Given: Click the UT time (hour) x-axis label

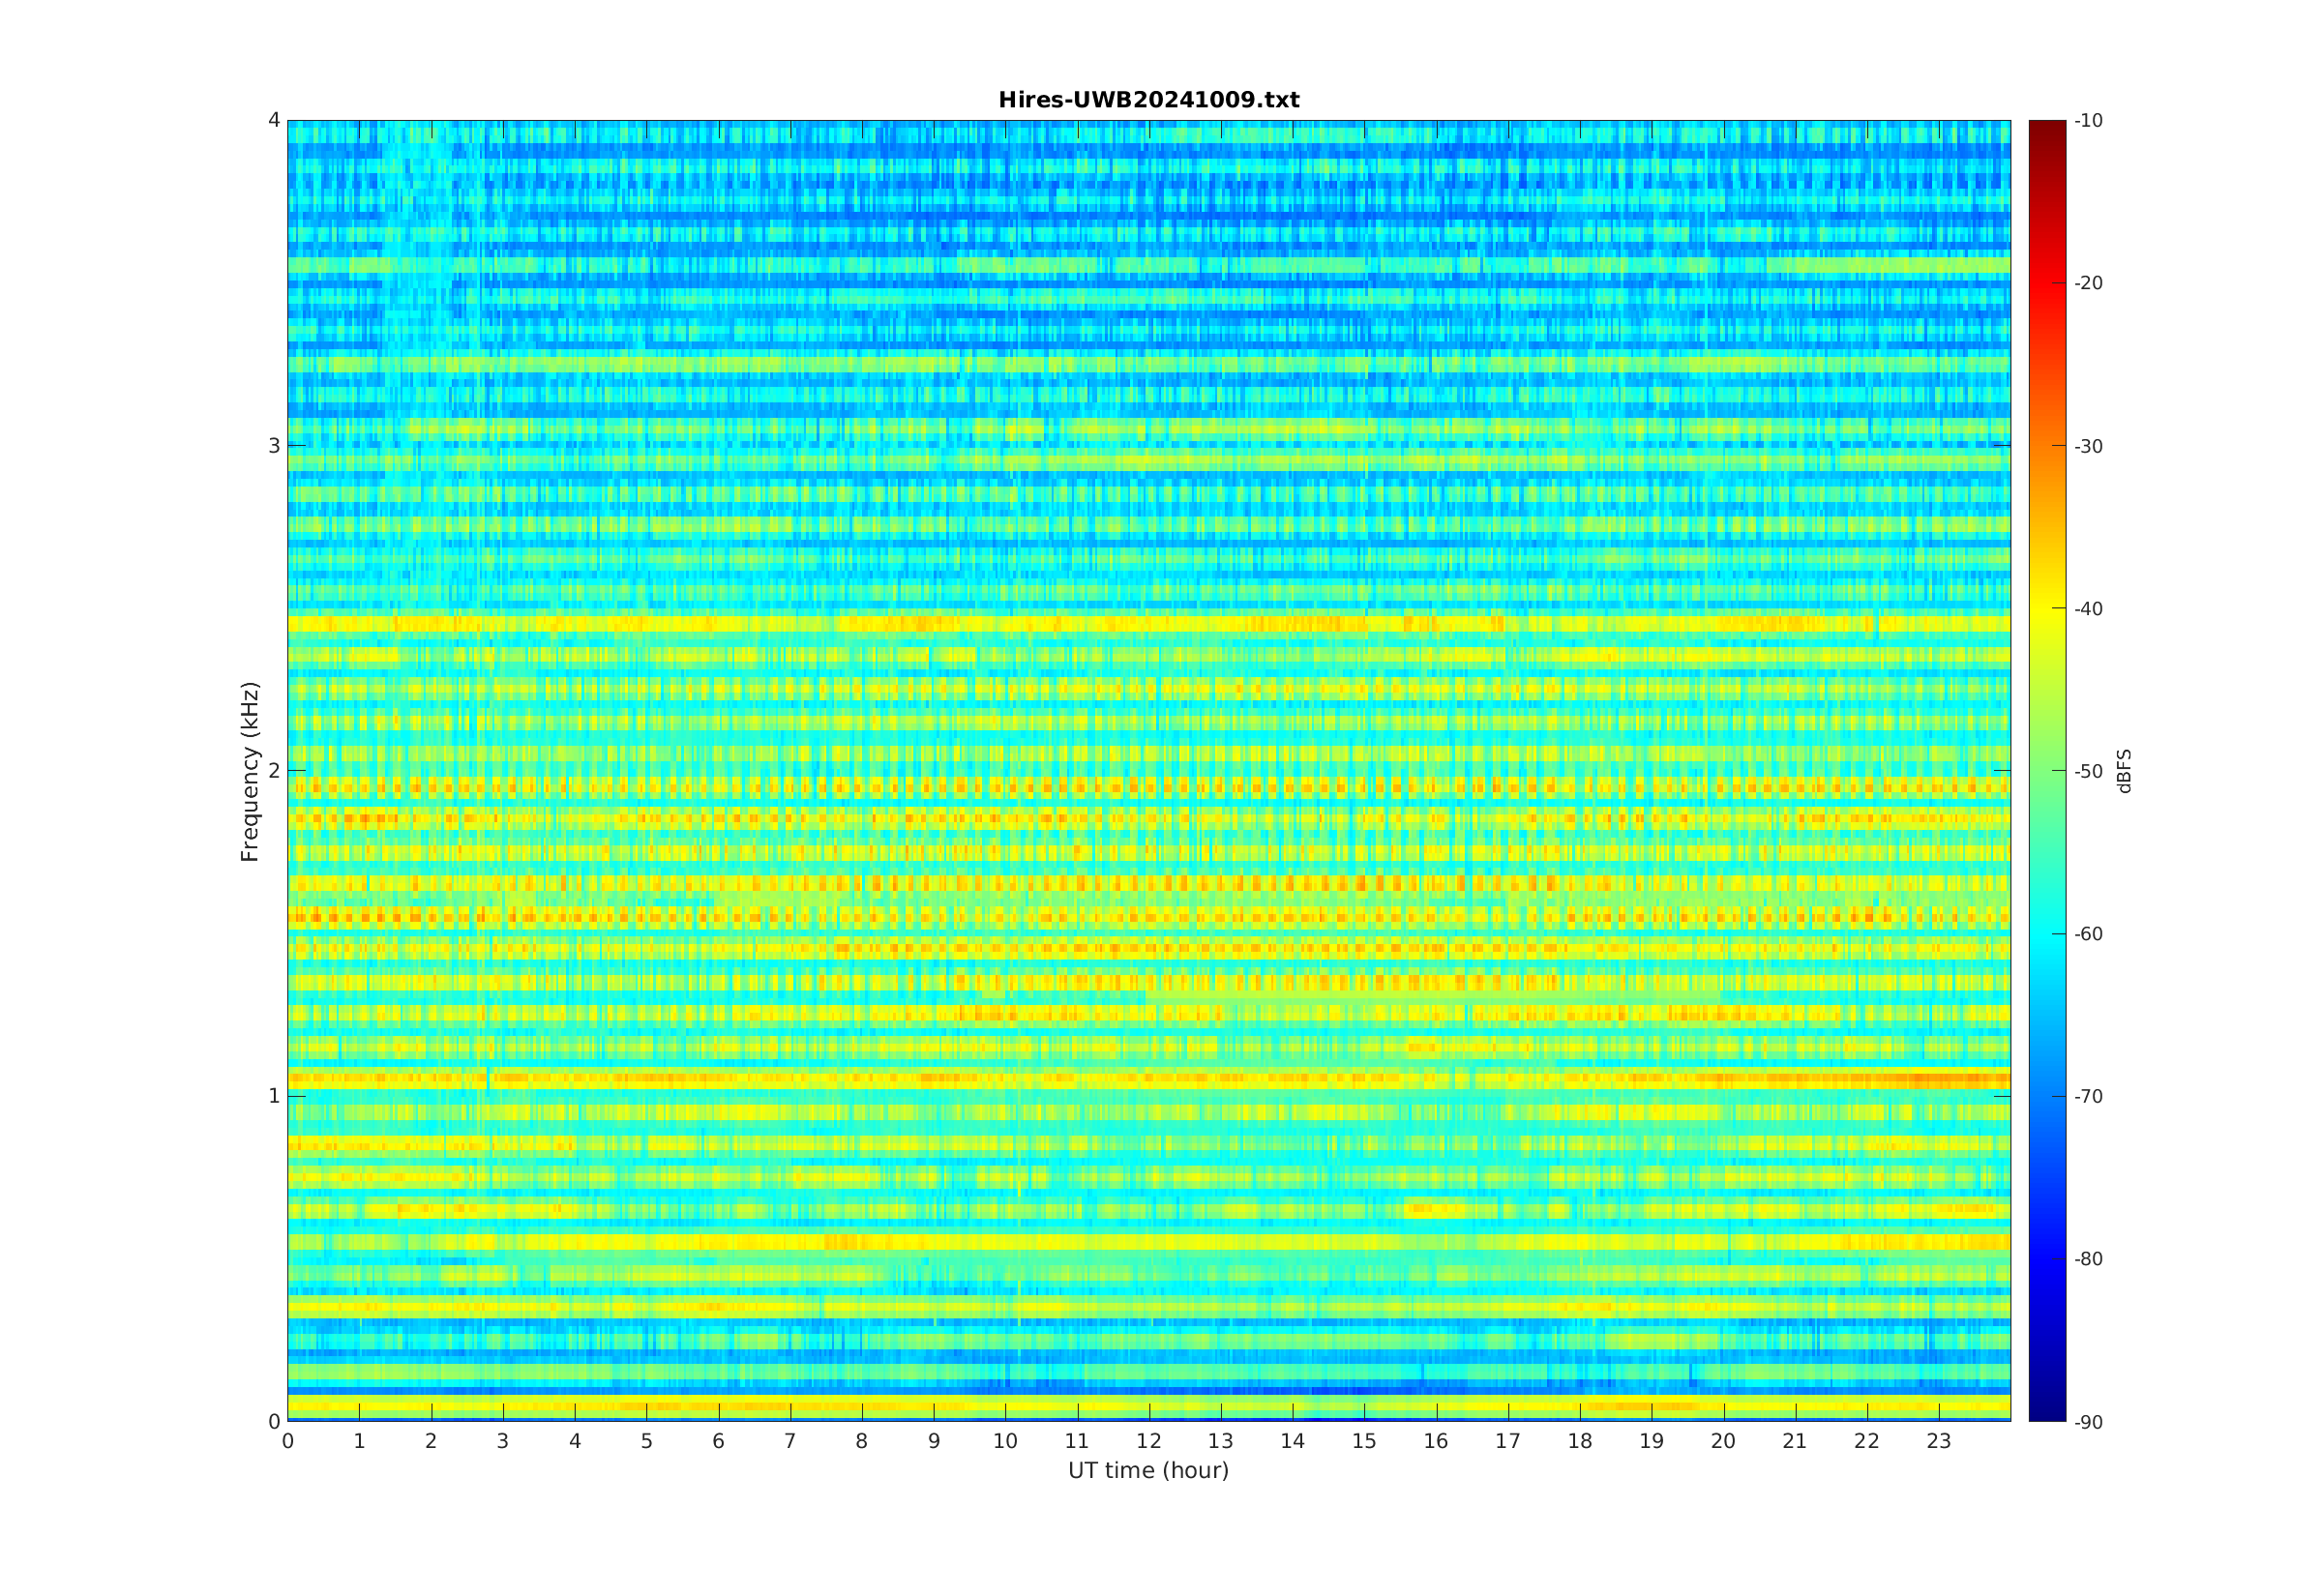Looking at the screenshot, I should coord(1148,1470).
